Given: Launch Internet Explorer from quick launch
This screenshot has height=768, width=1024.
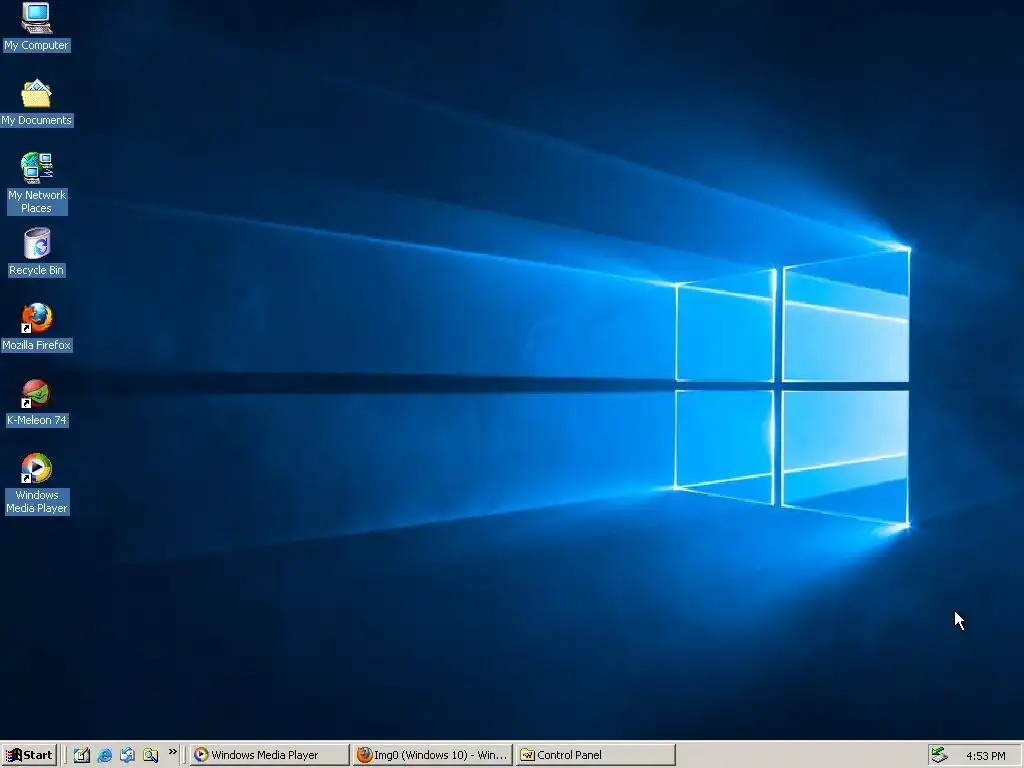Looking at the screenshot, I should [104, 755].
